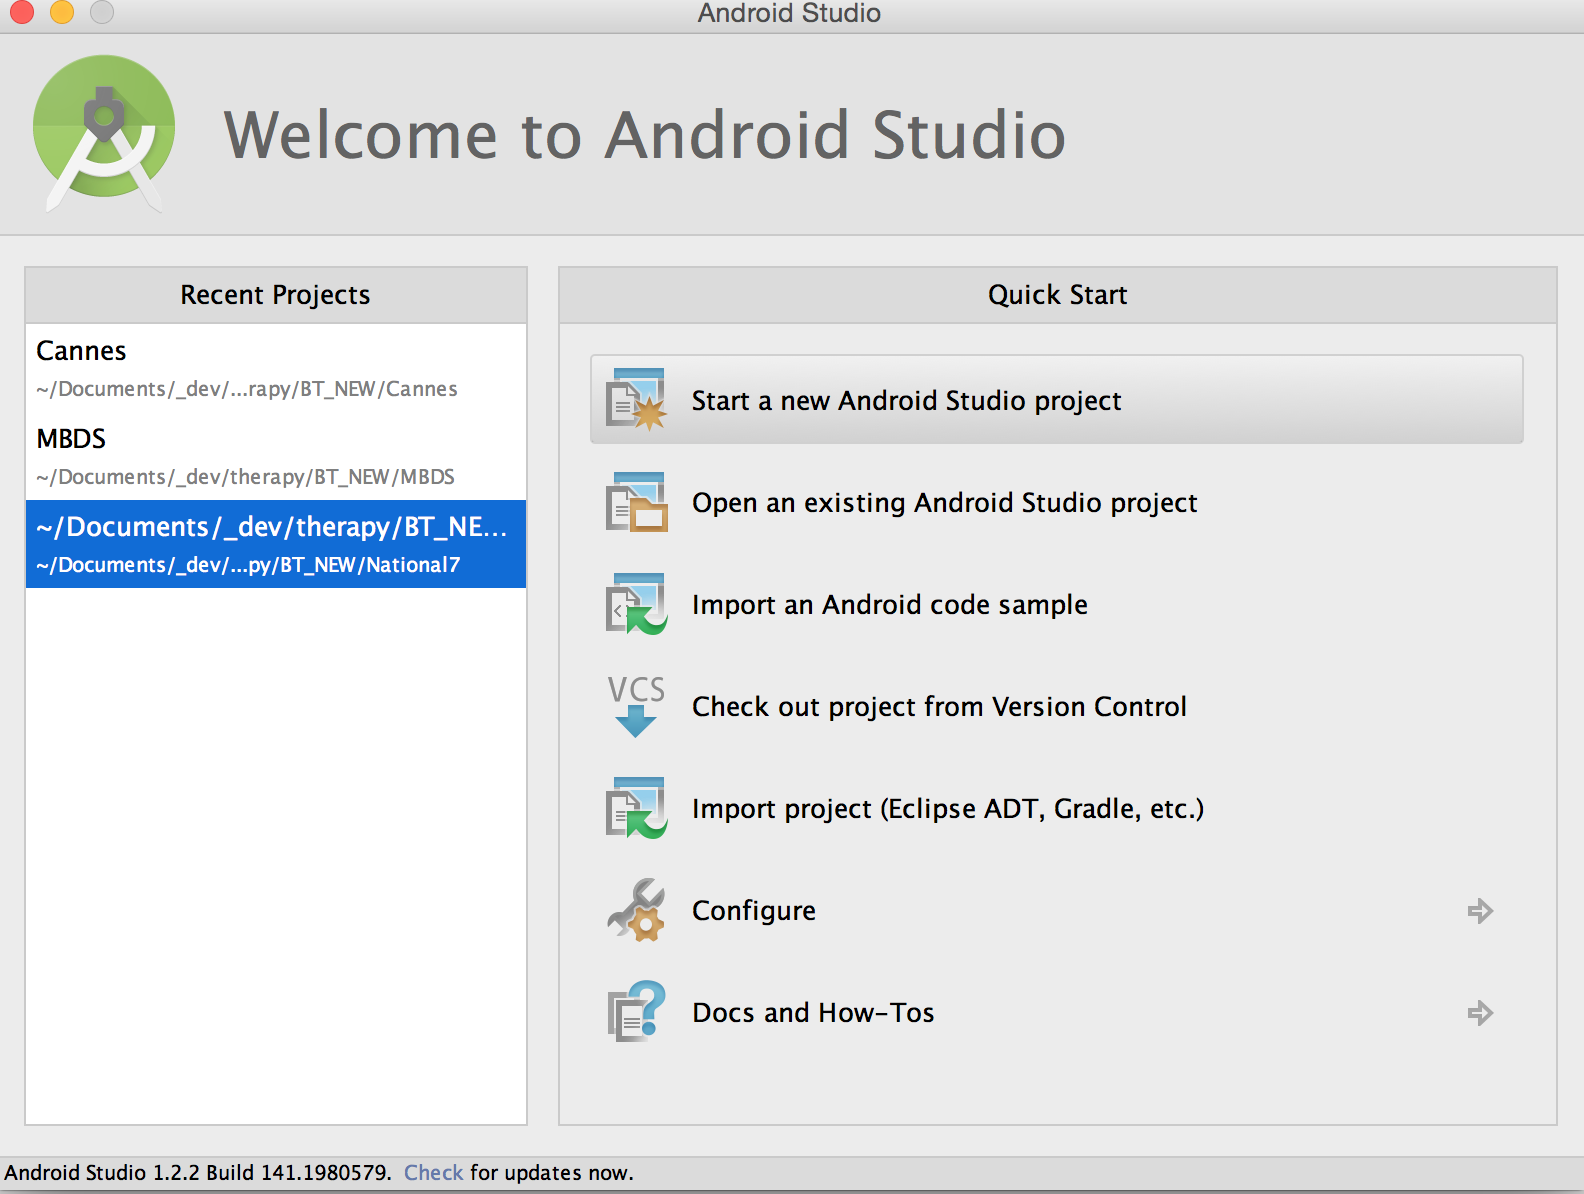Open the Configure option label

(x=754, y=911)
